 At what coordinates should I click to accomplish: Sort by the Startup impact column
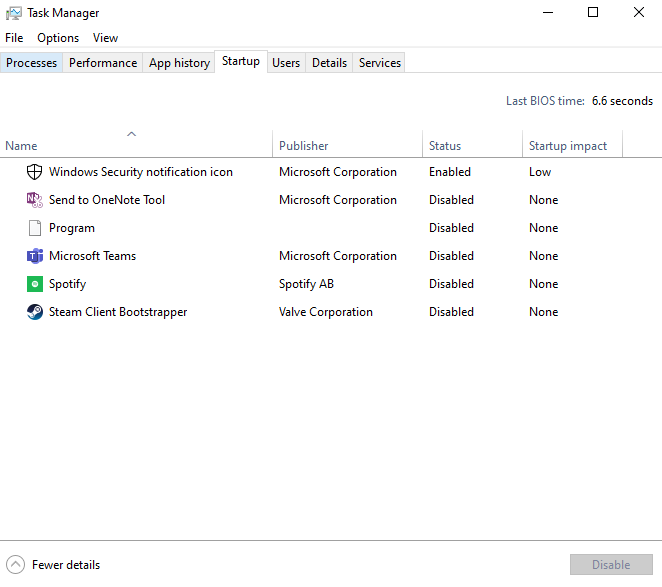tap(570, 146)
